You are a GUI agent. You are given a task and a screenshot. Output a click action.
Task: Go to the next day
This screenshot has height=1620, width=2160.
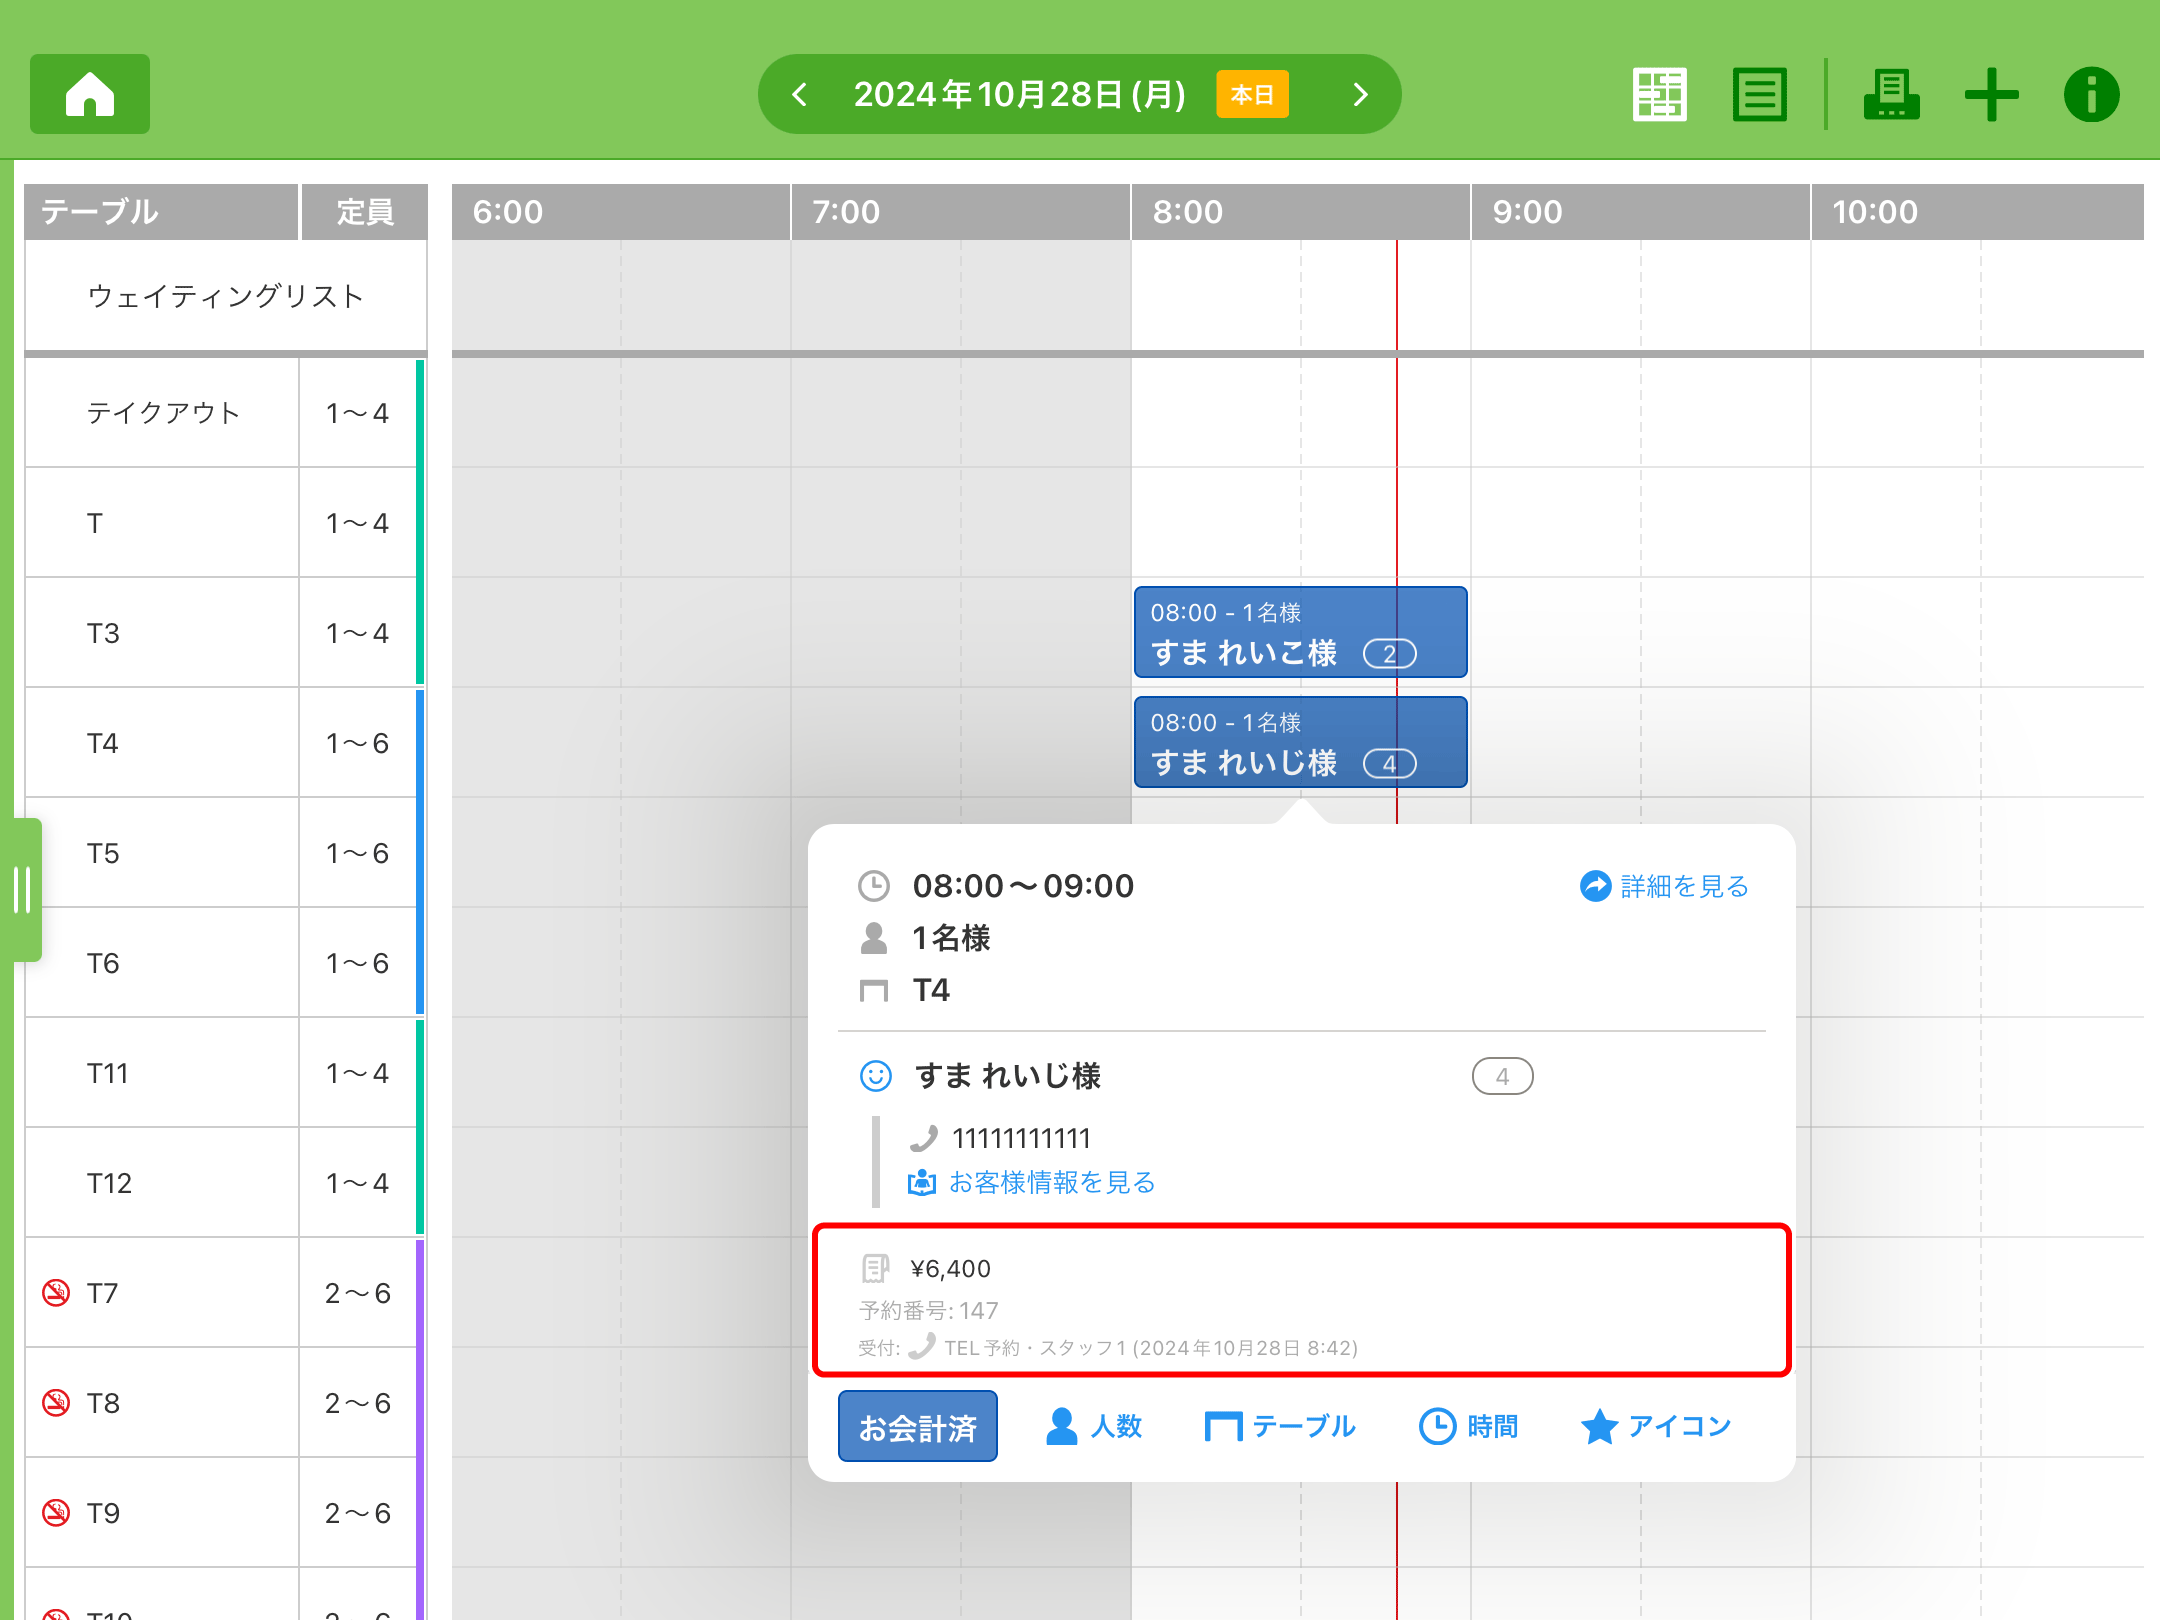[1360, 94]
